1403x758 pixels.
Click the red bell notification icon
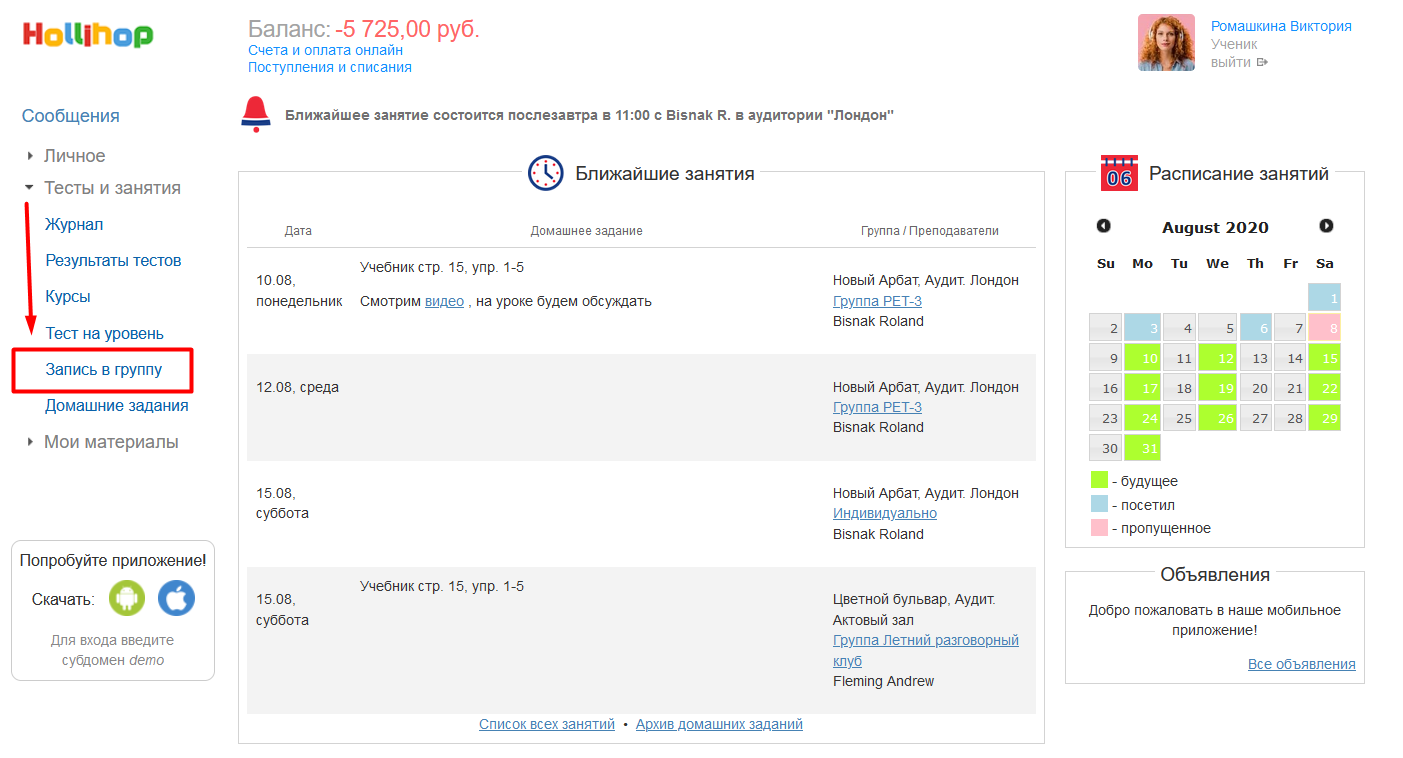pyautogui.click(x=256, y=114)
